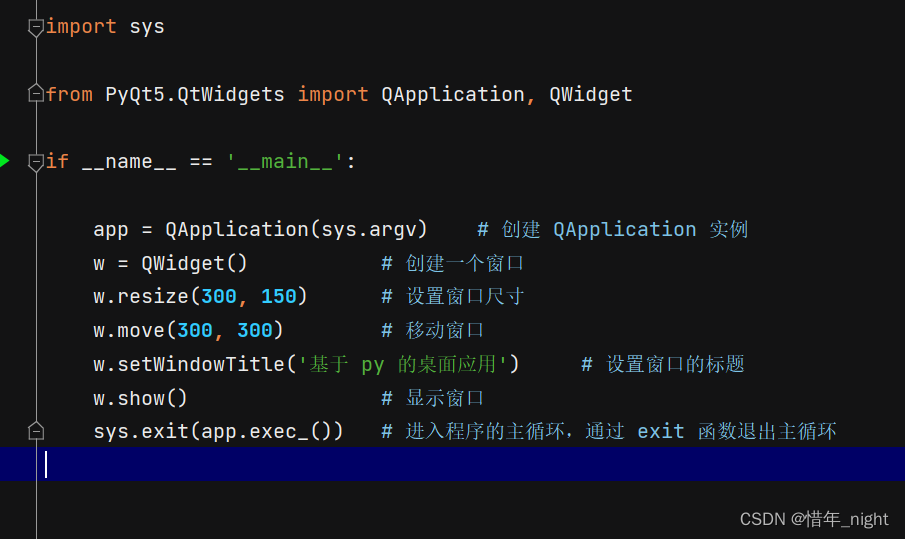Click 'QWidget()' in w assignment
The image size is (905, 539).
click(x=194, y=263)
